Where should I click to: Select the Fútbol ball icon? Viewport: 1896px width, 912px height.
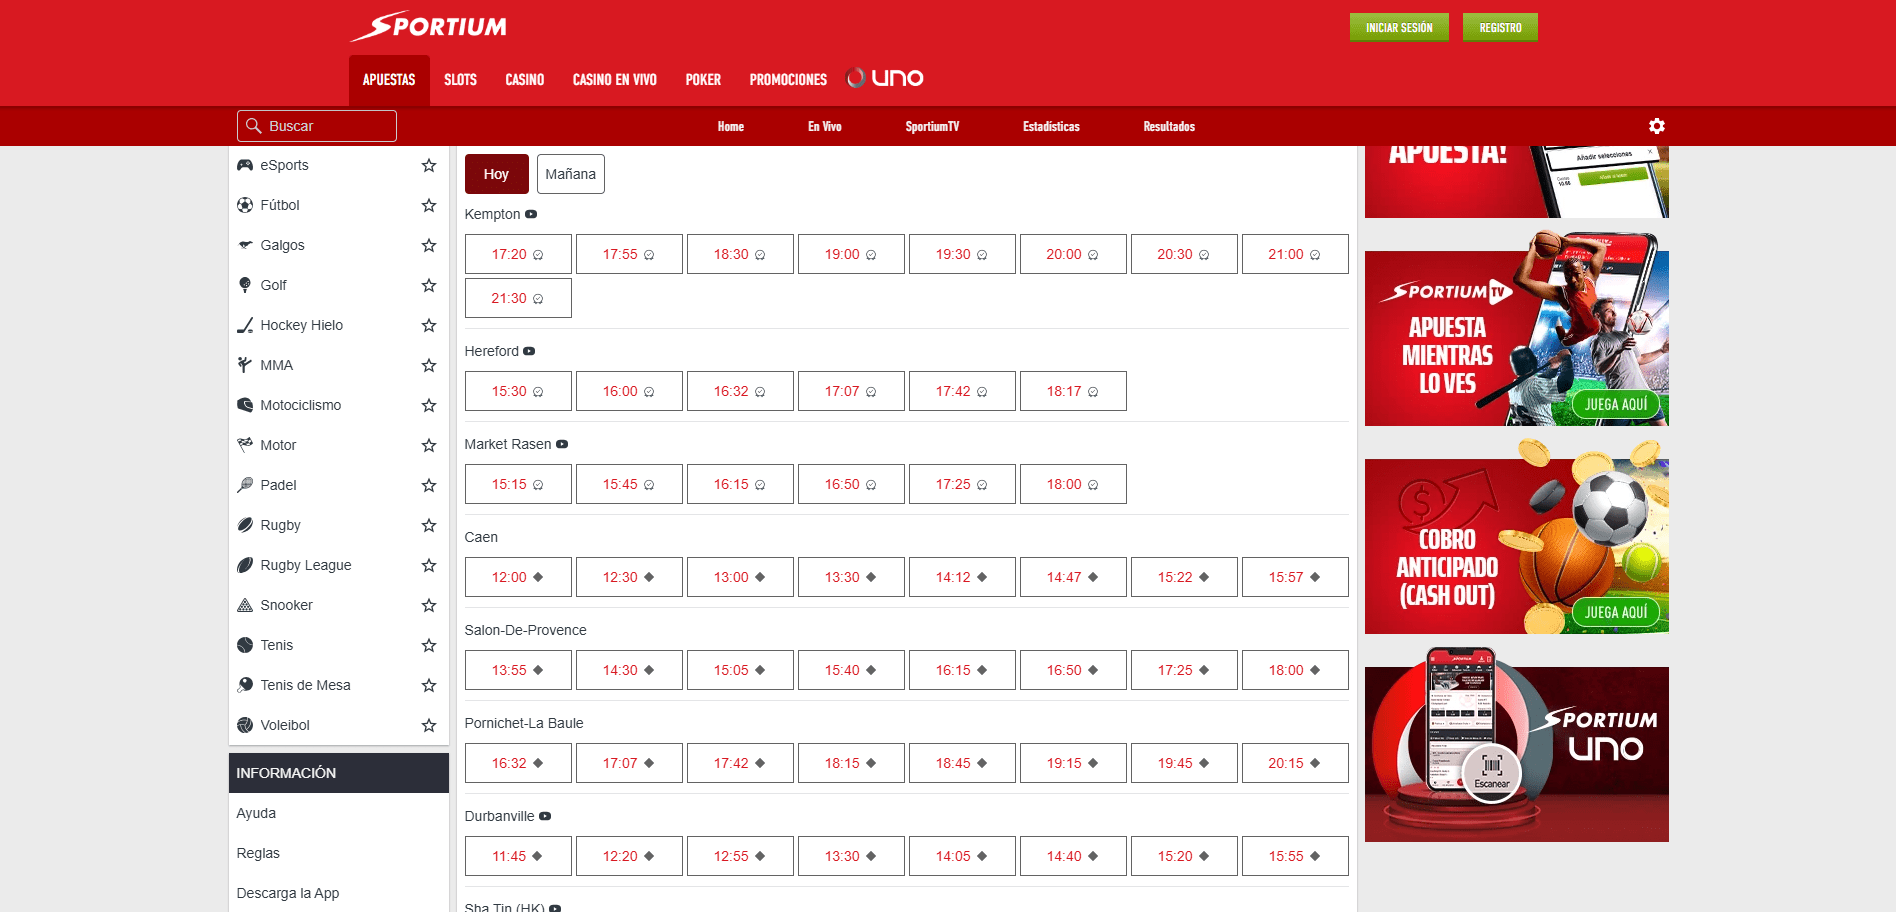click(x=245, y=205)
